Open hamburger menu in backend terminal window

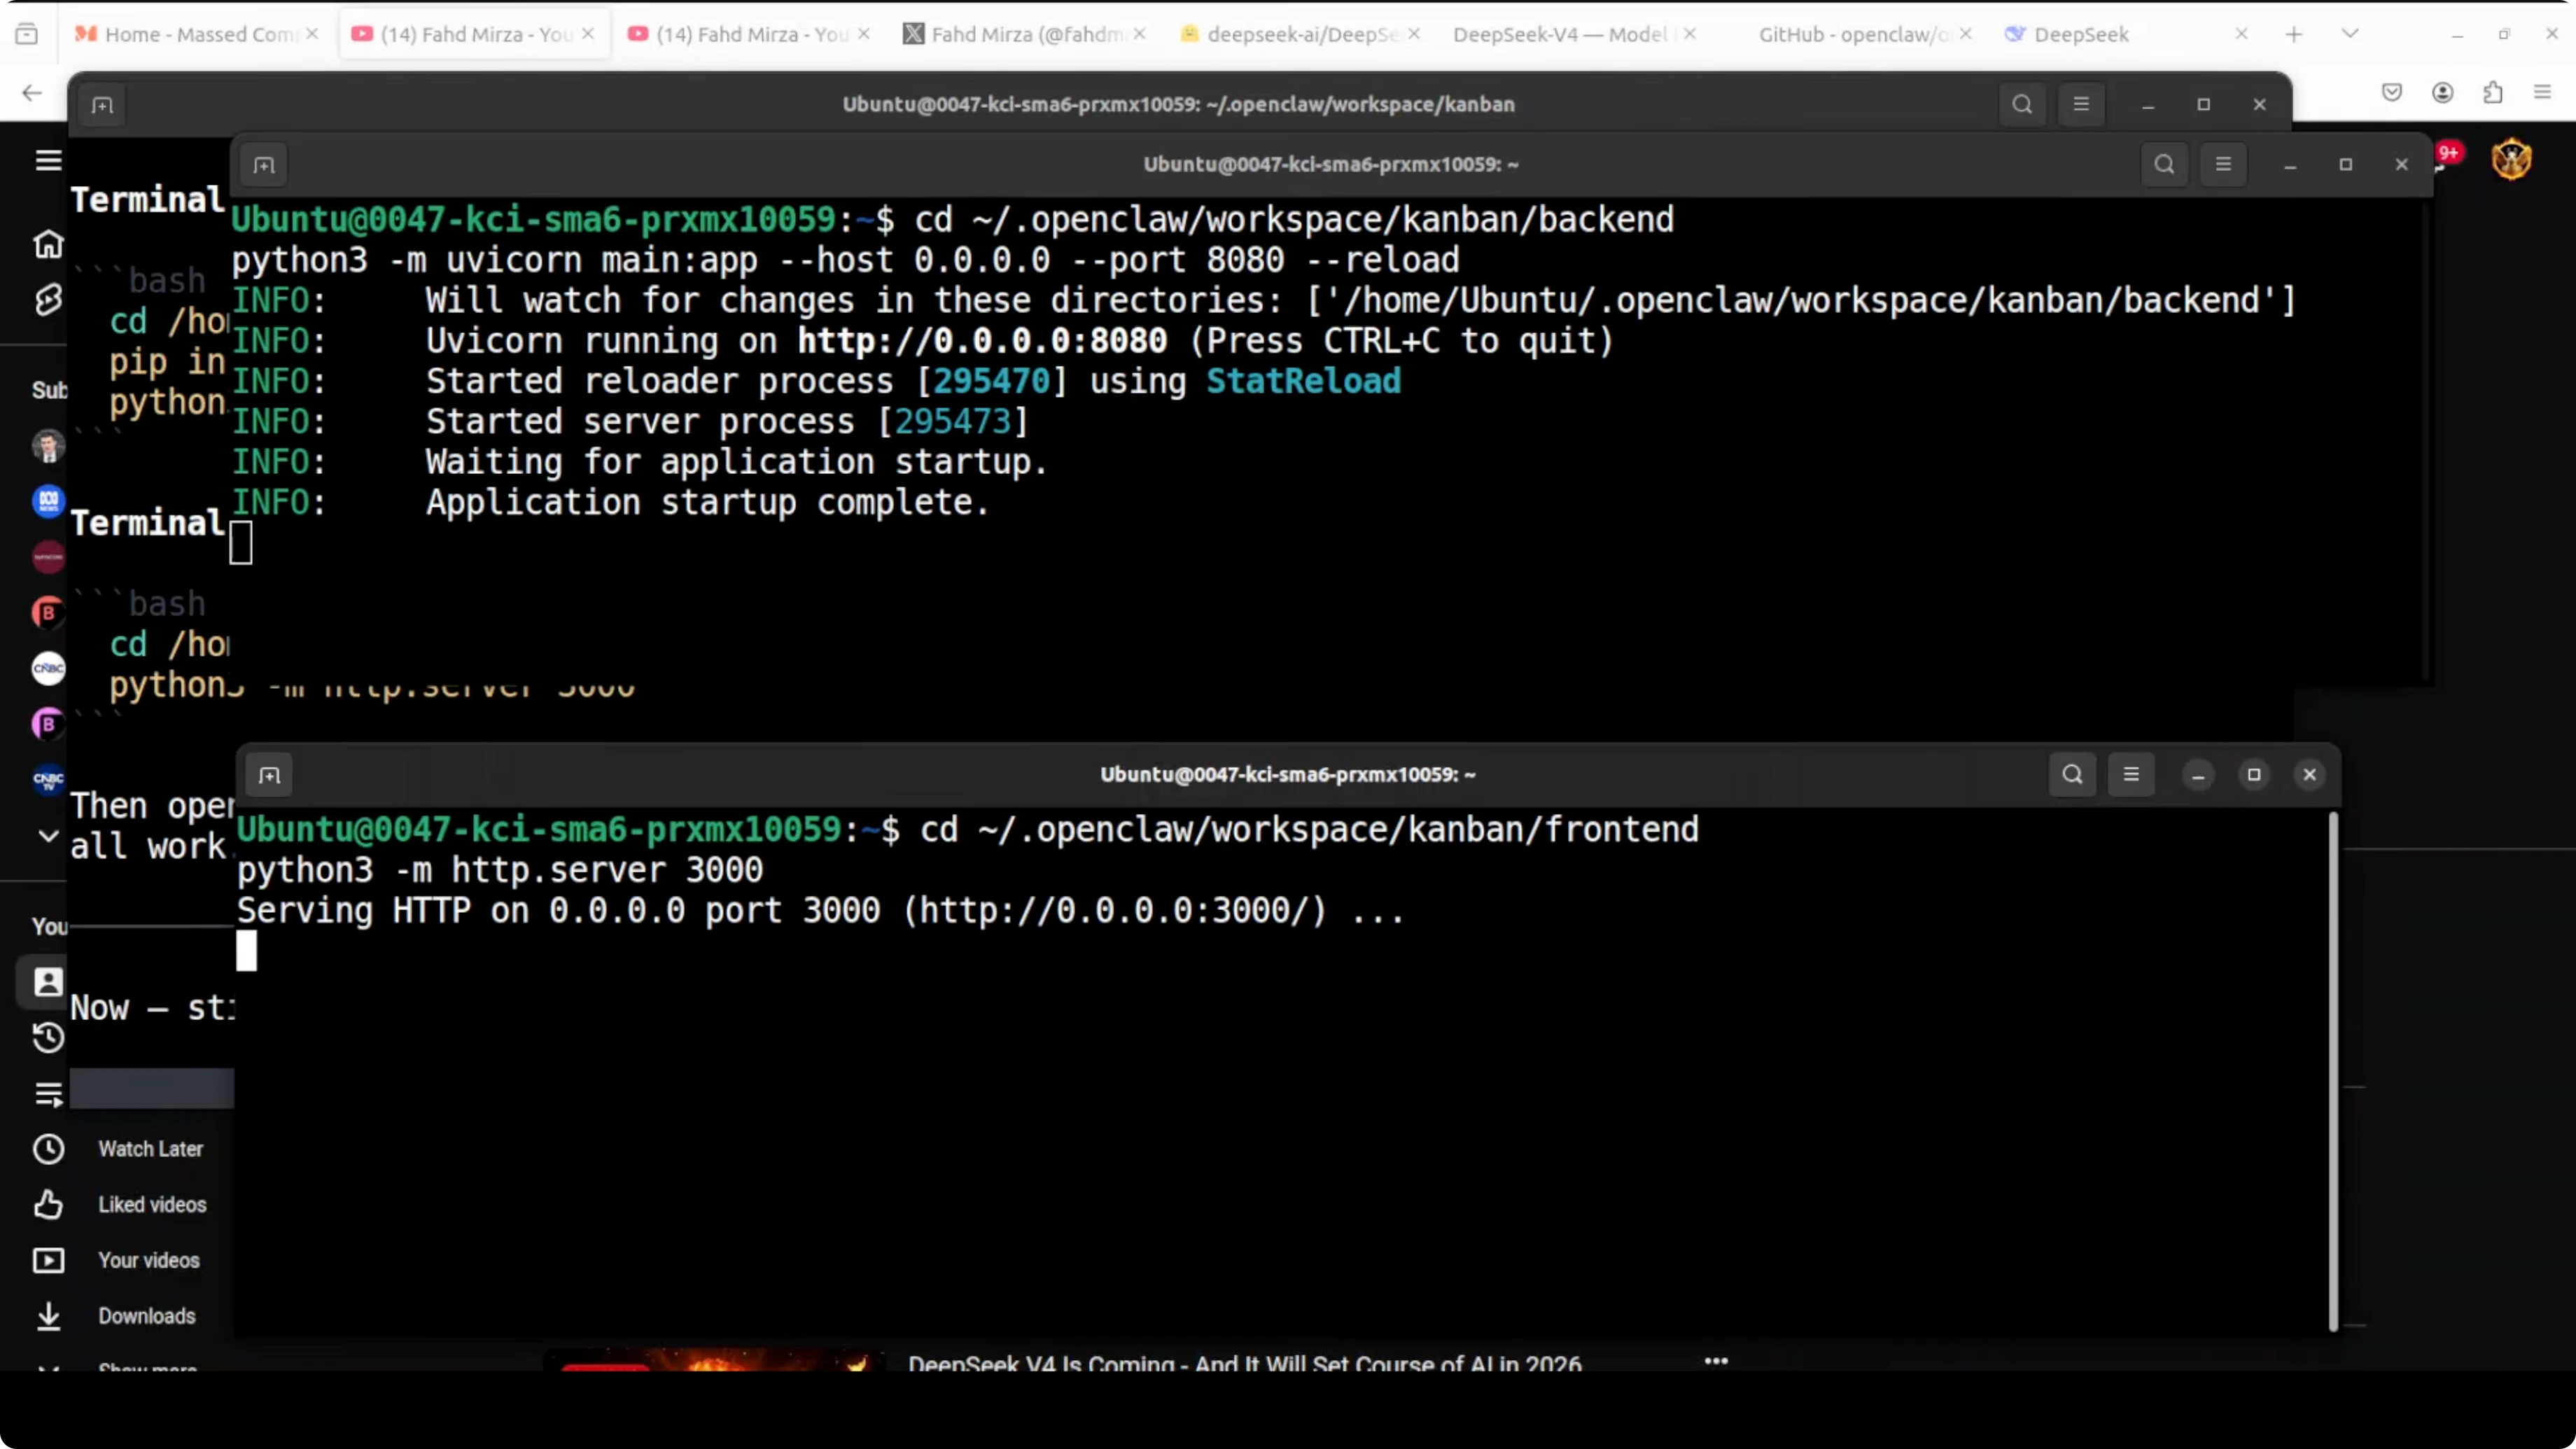coord(2223,164)
